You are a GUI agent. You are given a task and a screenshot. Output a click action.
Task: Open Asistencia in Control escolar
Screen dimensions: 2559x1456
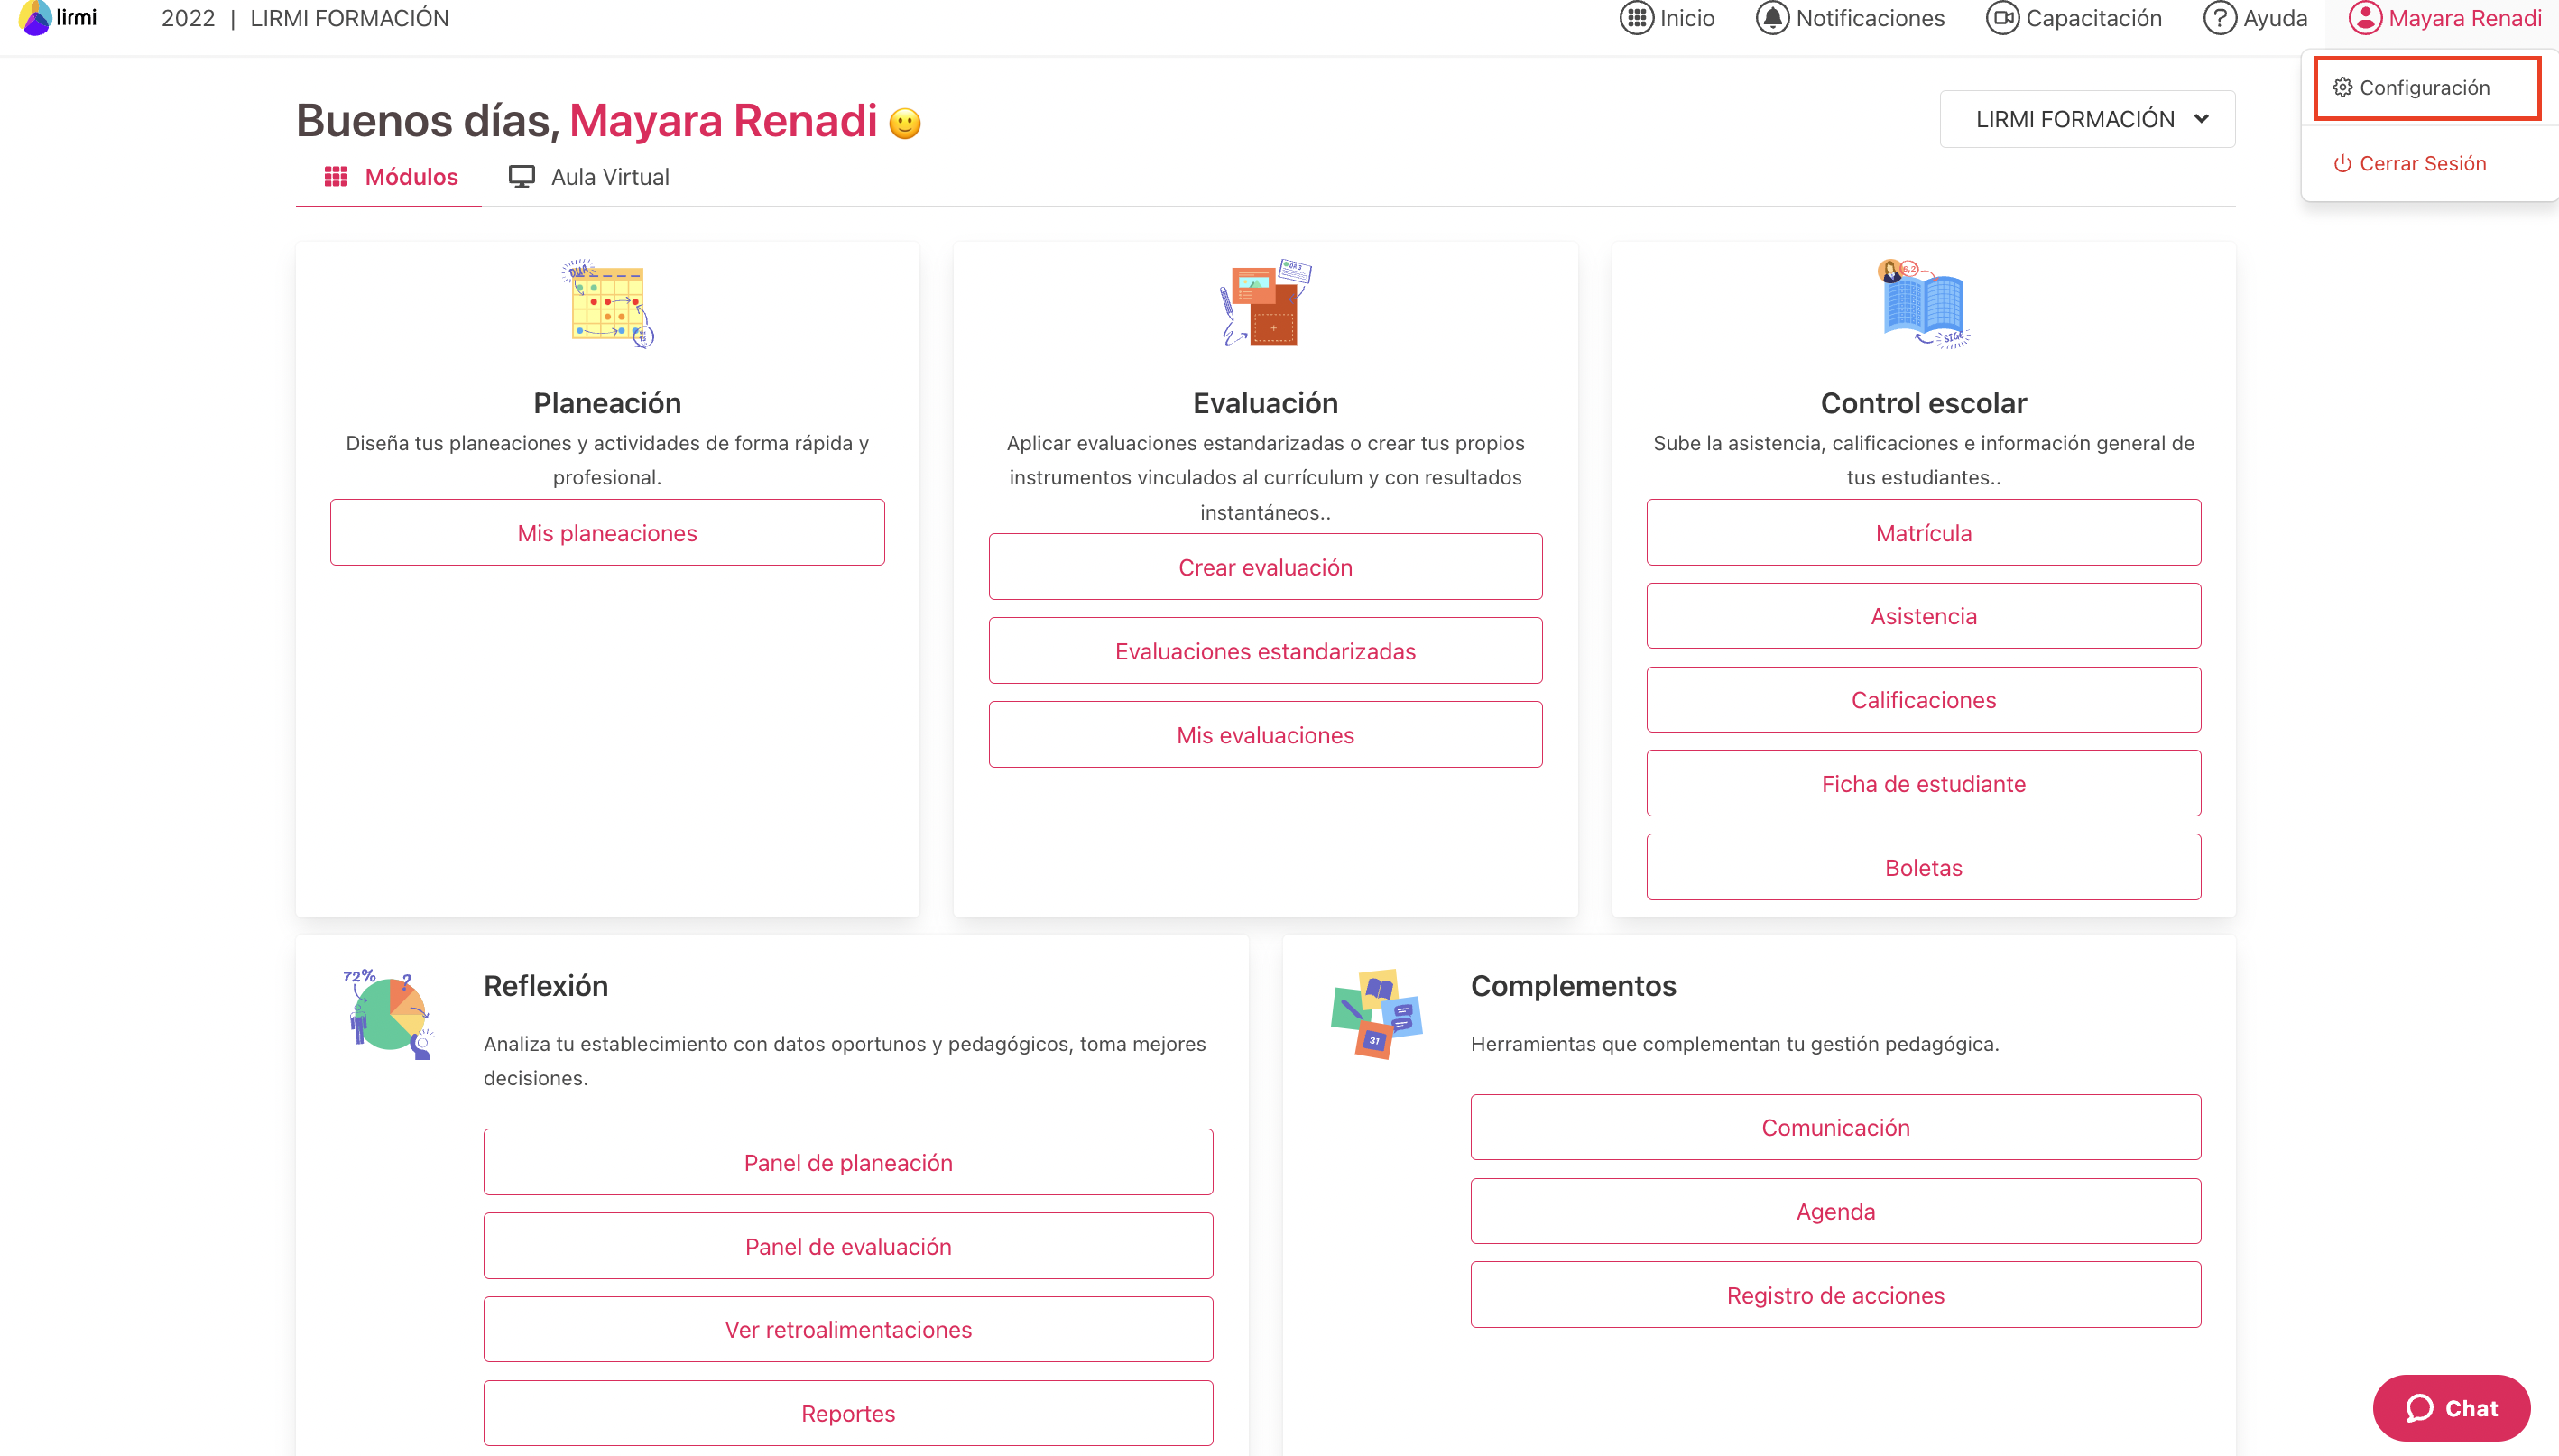pos(1923,616)
